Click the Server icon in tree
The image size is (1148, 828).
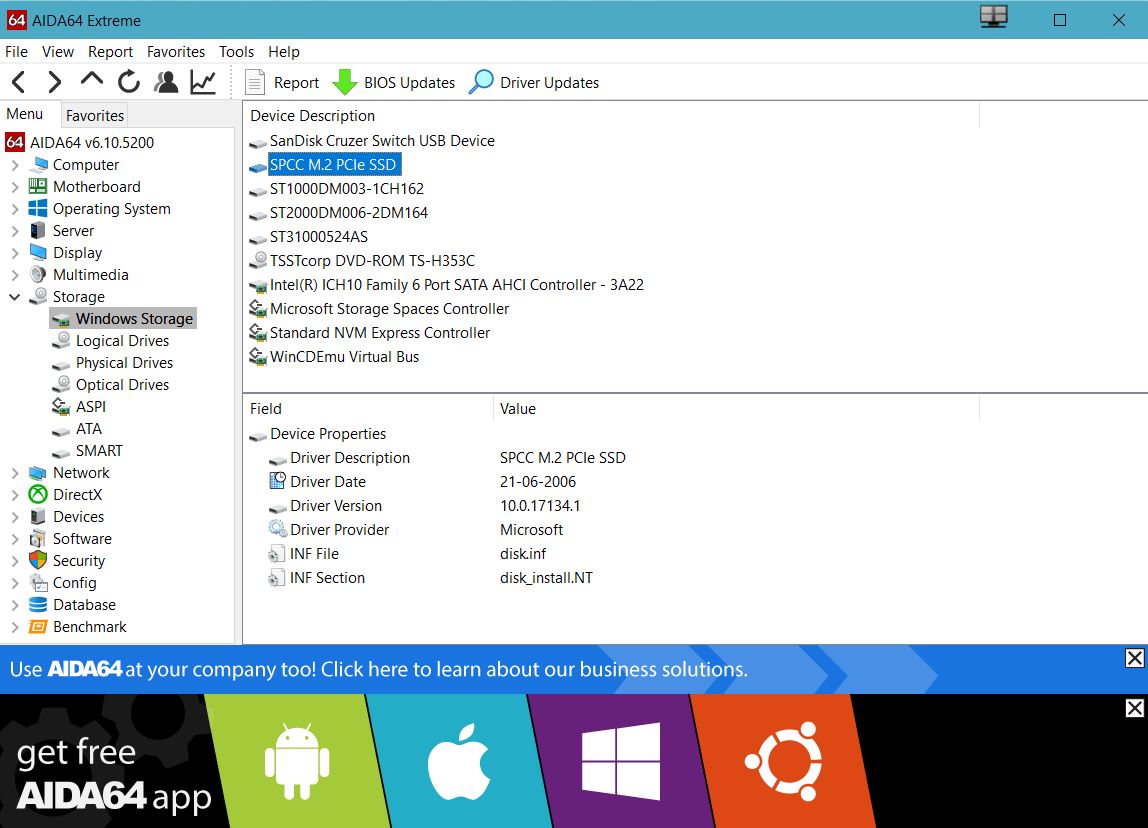tap(38, 231)
